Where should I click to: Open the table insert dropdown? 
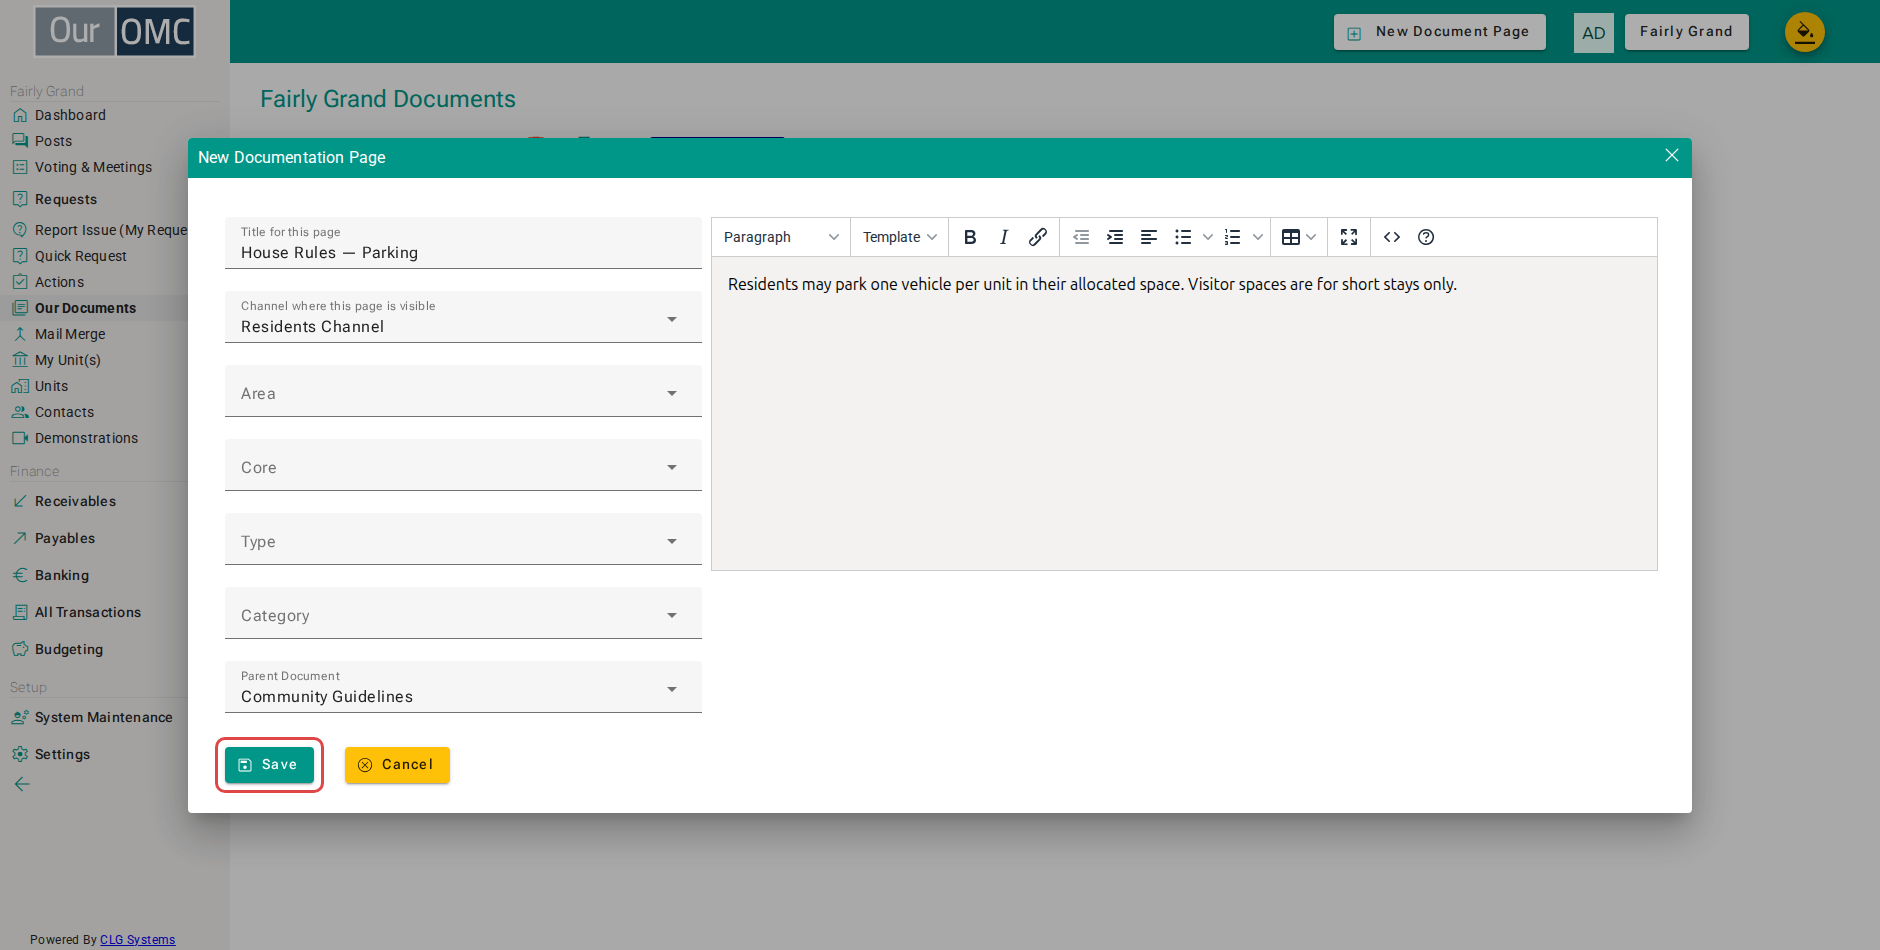1299,237
